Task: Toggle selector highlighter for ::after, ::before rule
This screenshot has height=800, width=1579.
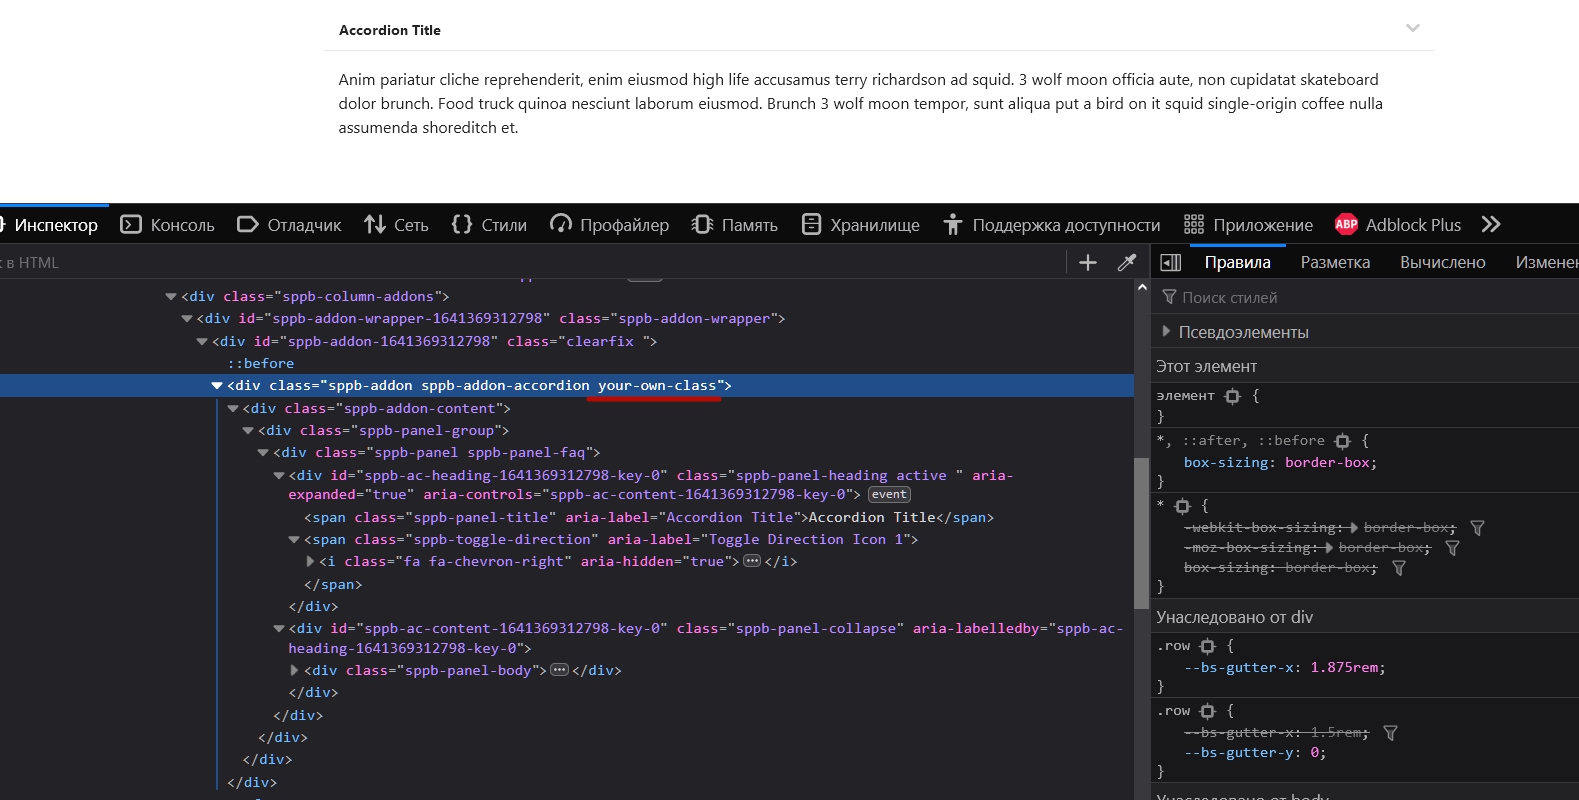Action: point(1343,441)
